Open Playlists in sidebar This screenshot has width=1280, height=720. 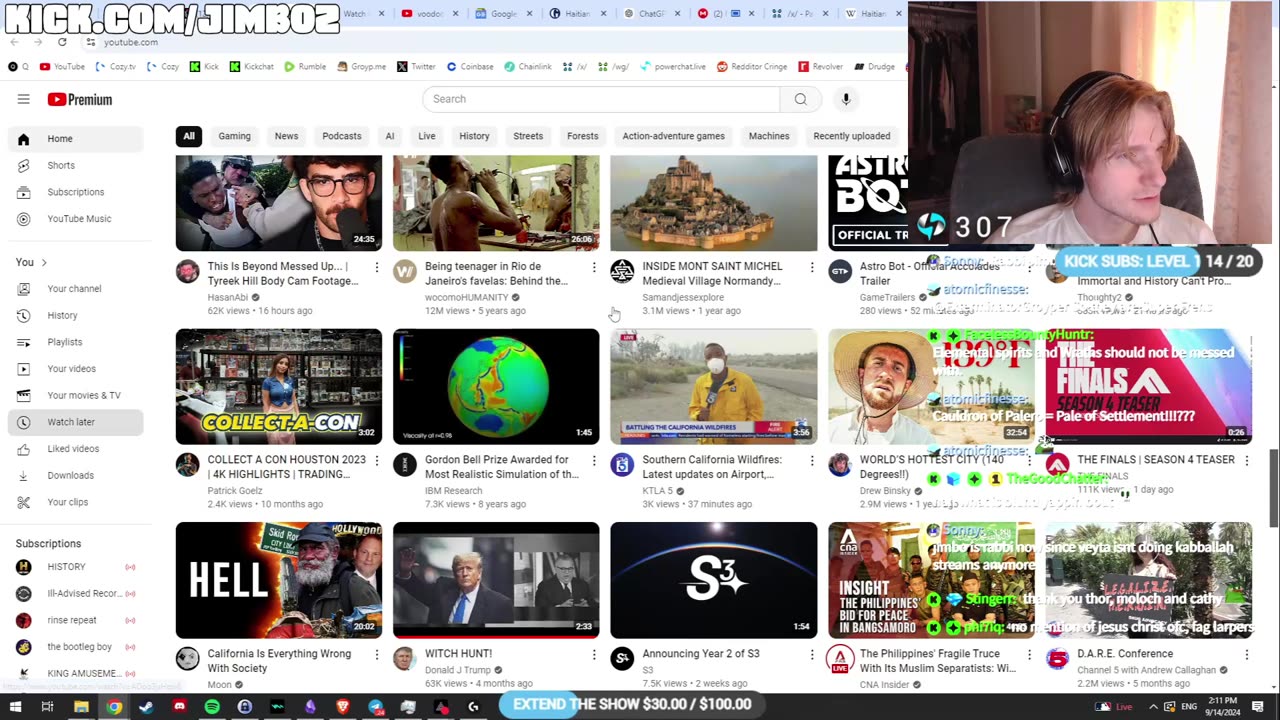pyautogui.click(x=75, y=342)
